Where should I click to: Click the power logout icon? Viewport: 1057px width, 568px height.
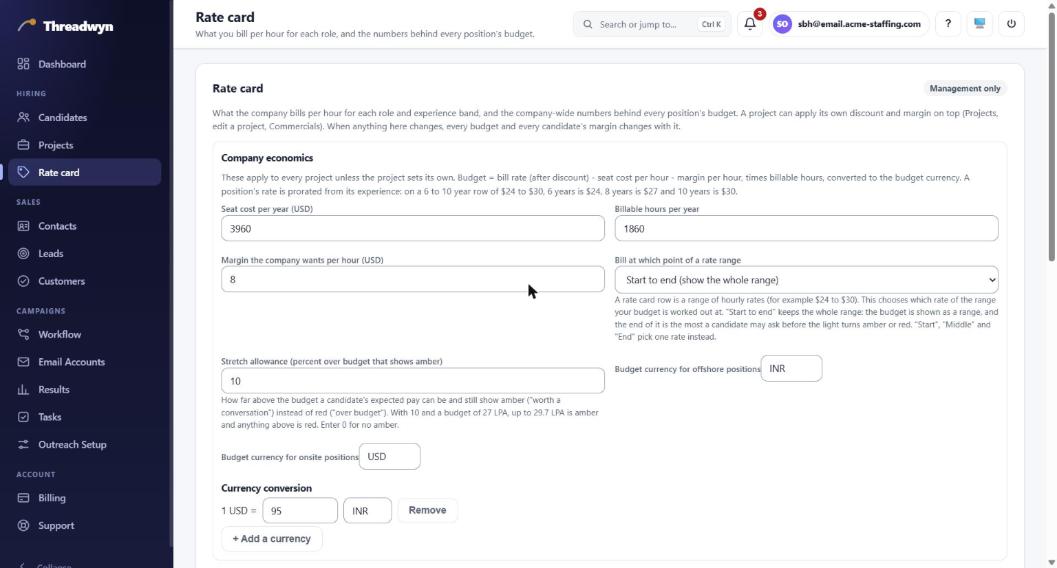1011,24
